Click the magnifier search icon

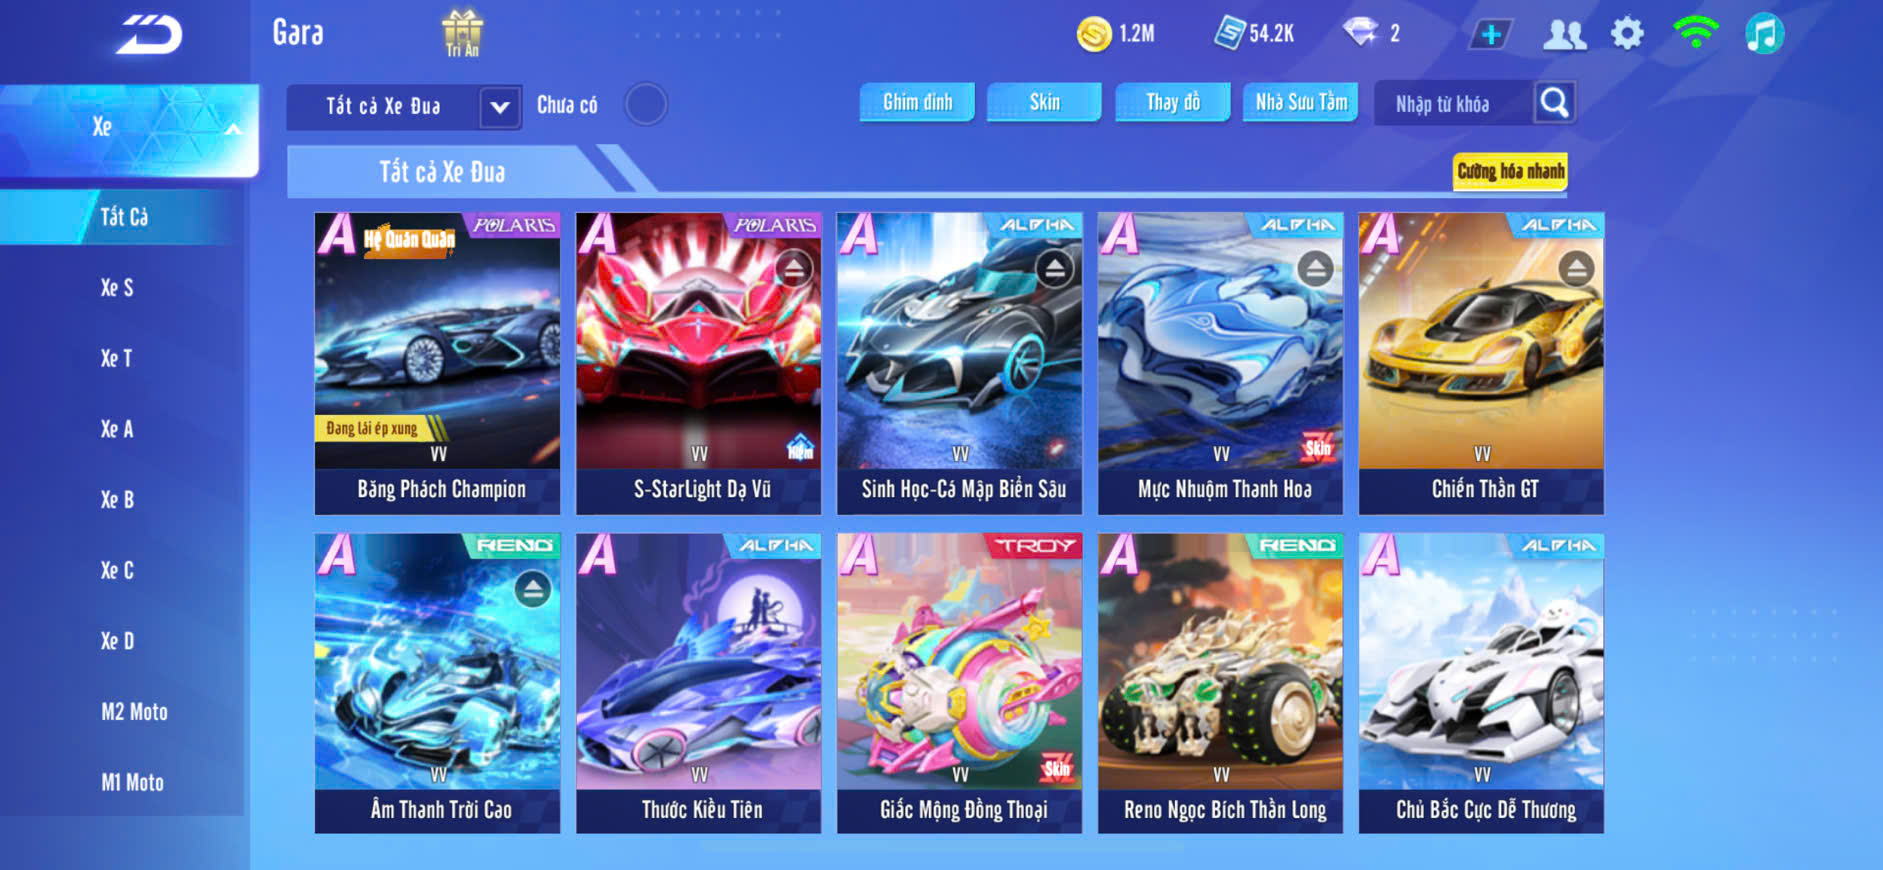pos(1554,102)
